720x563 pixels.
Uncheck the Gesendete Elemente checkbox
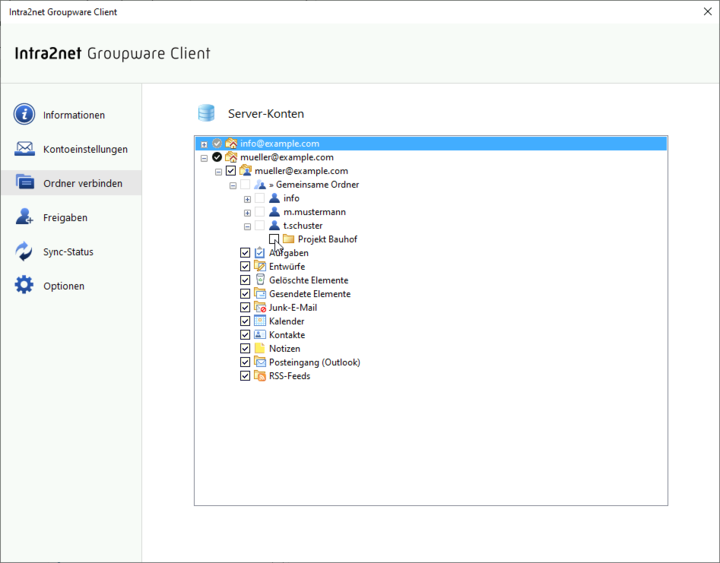(245, 293)
